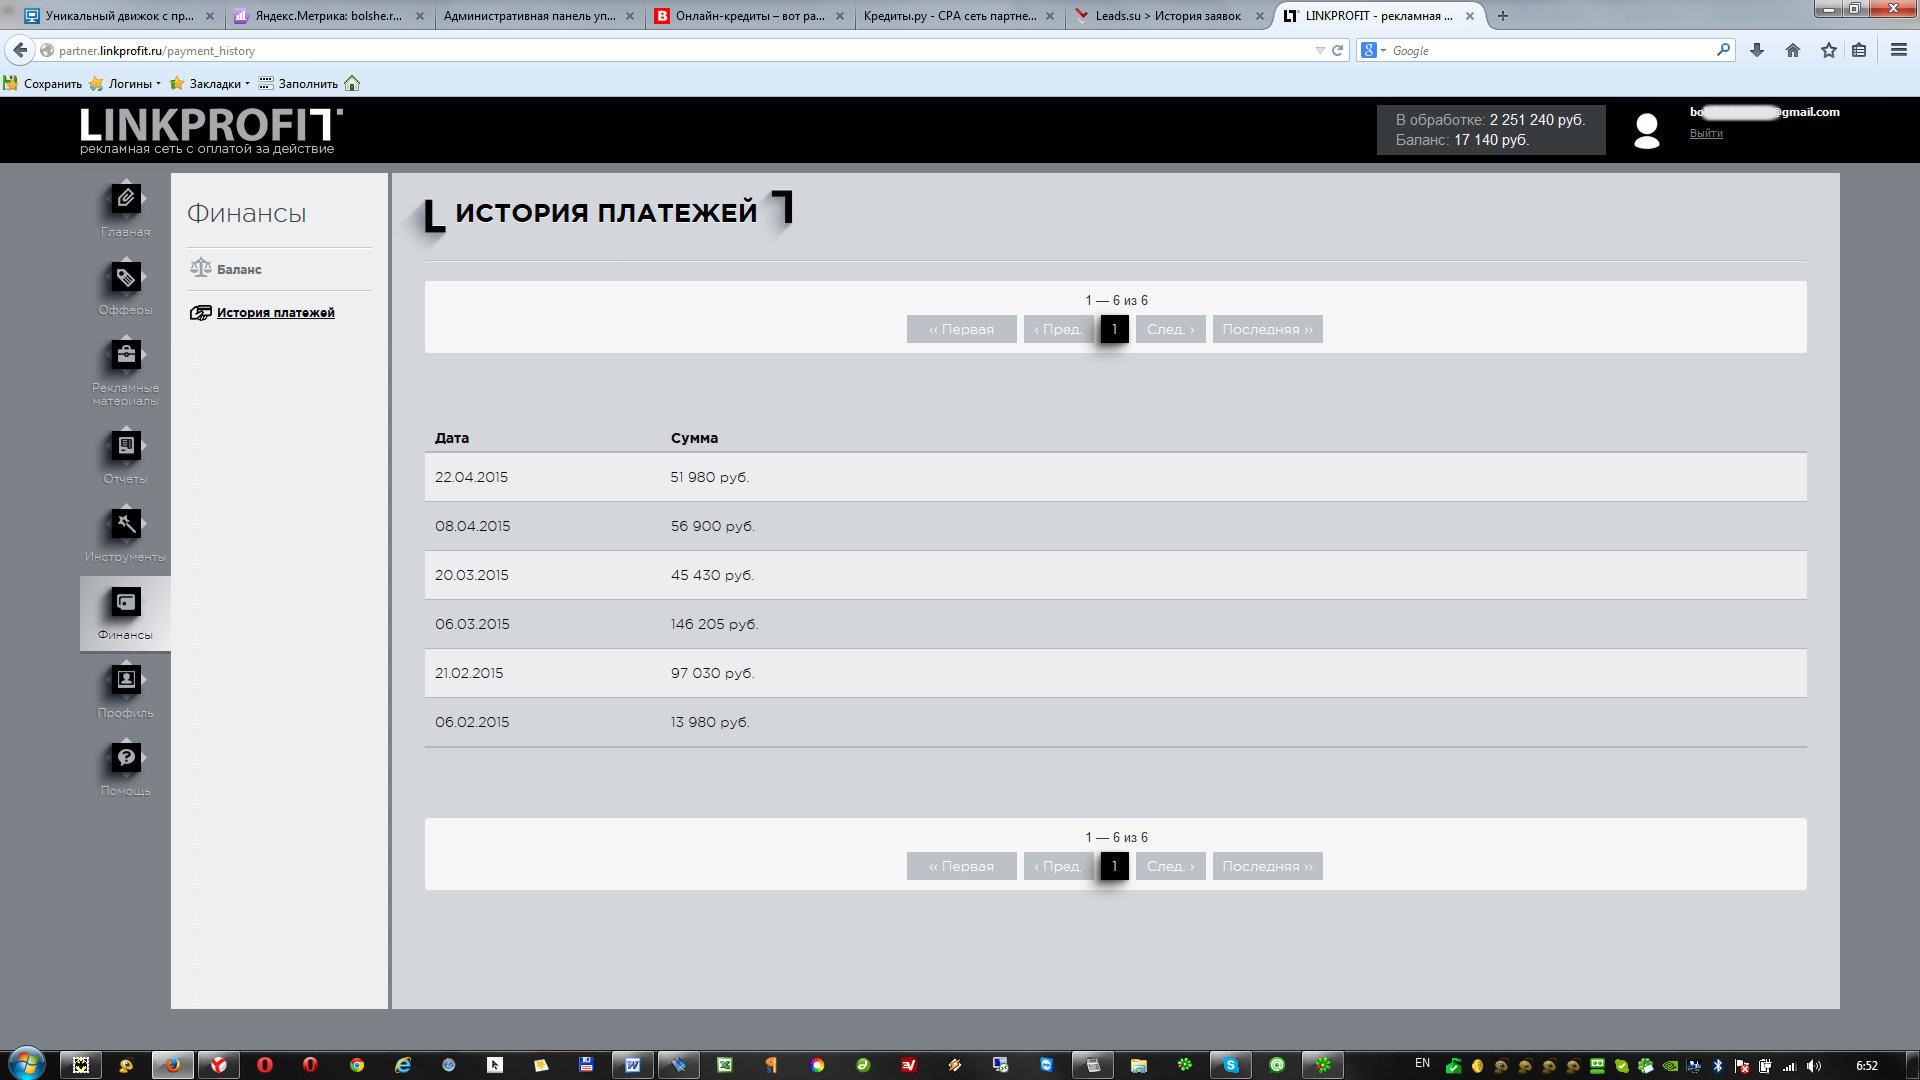Viewport: 1920px width, 1080px height.
Task: Click the bottom След. pagination button
Action: (1170, 866)
